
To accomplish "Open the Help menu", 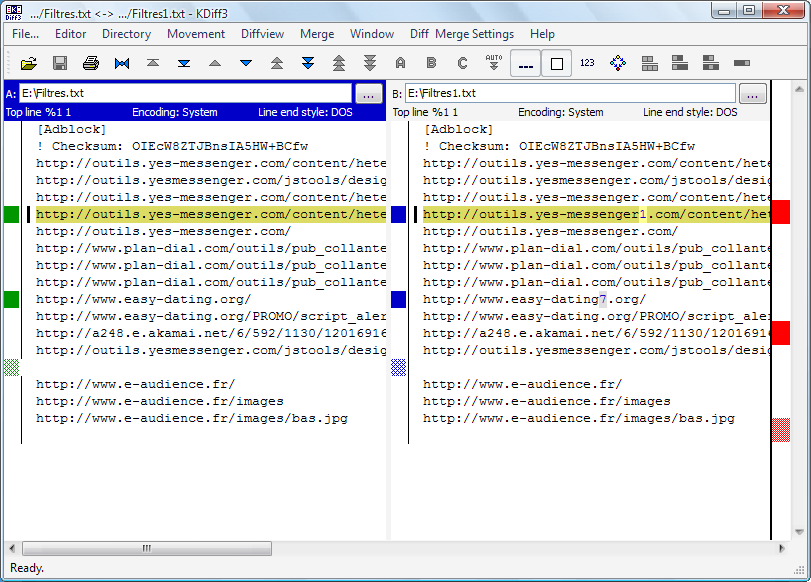I will point(542,34).
